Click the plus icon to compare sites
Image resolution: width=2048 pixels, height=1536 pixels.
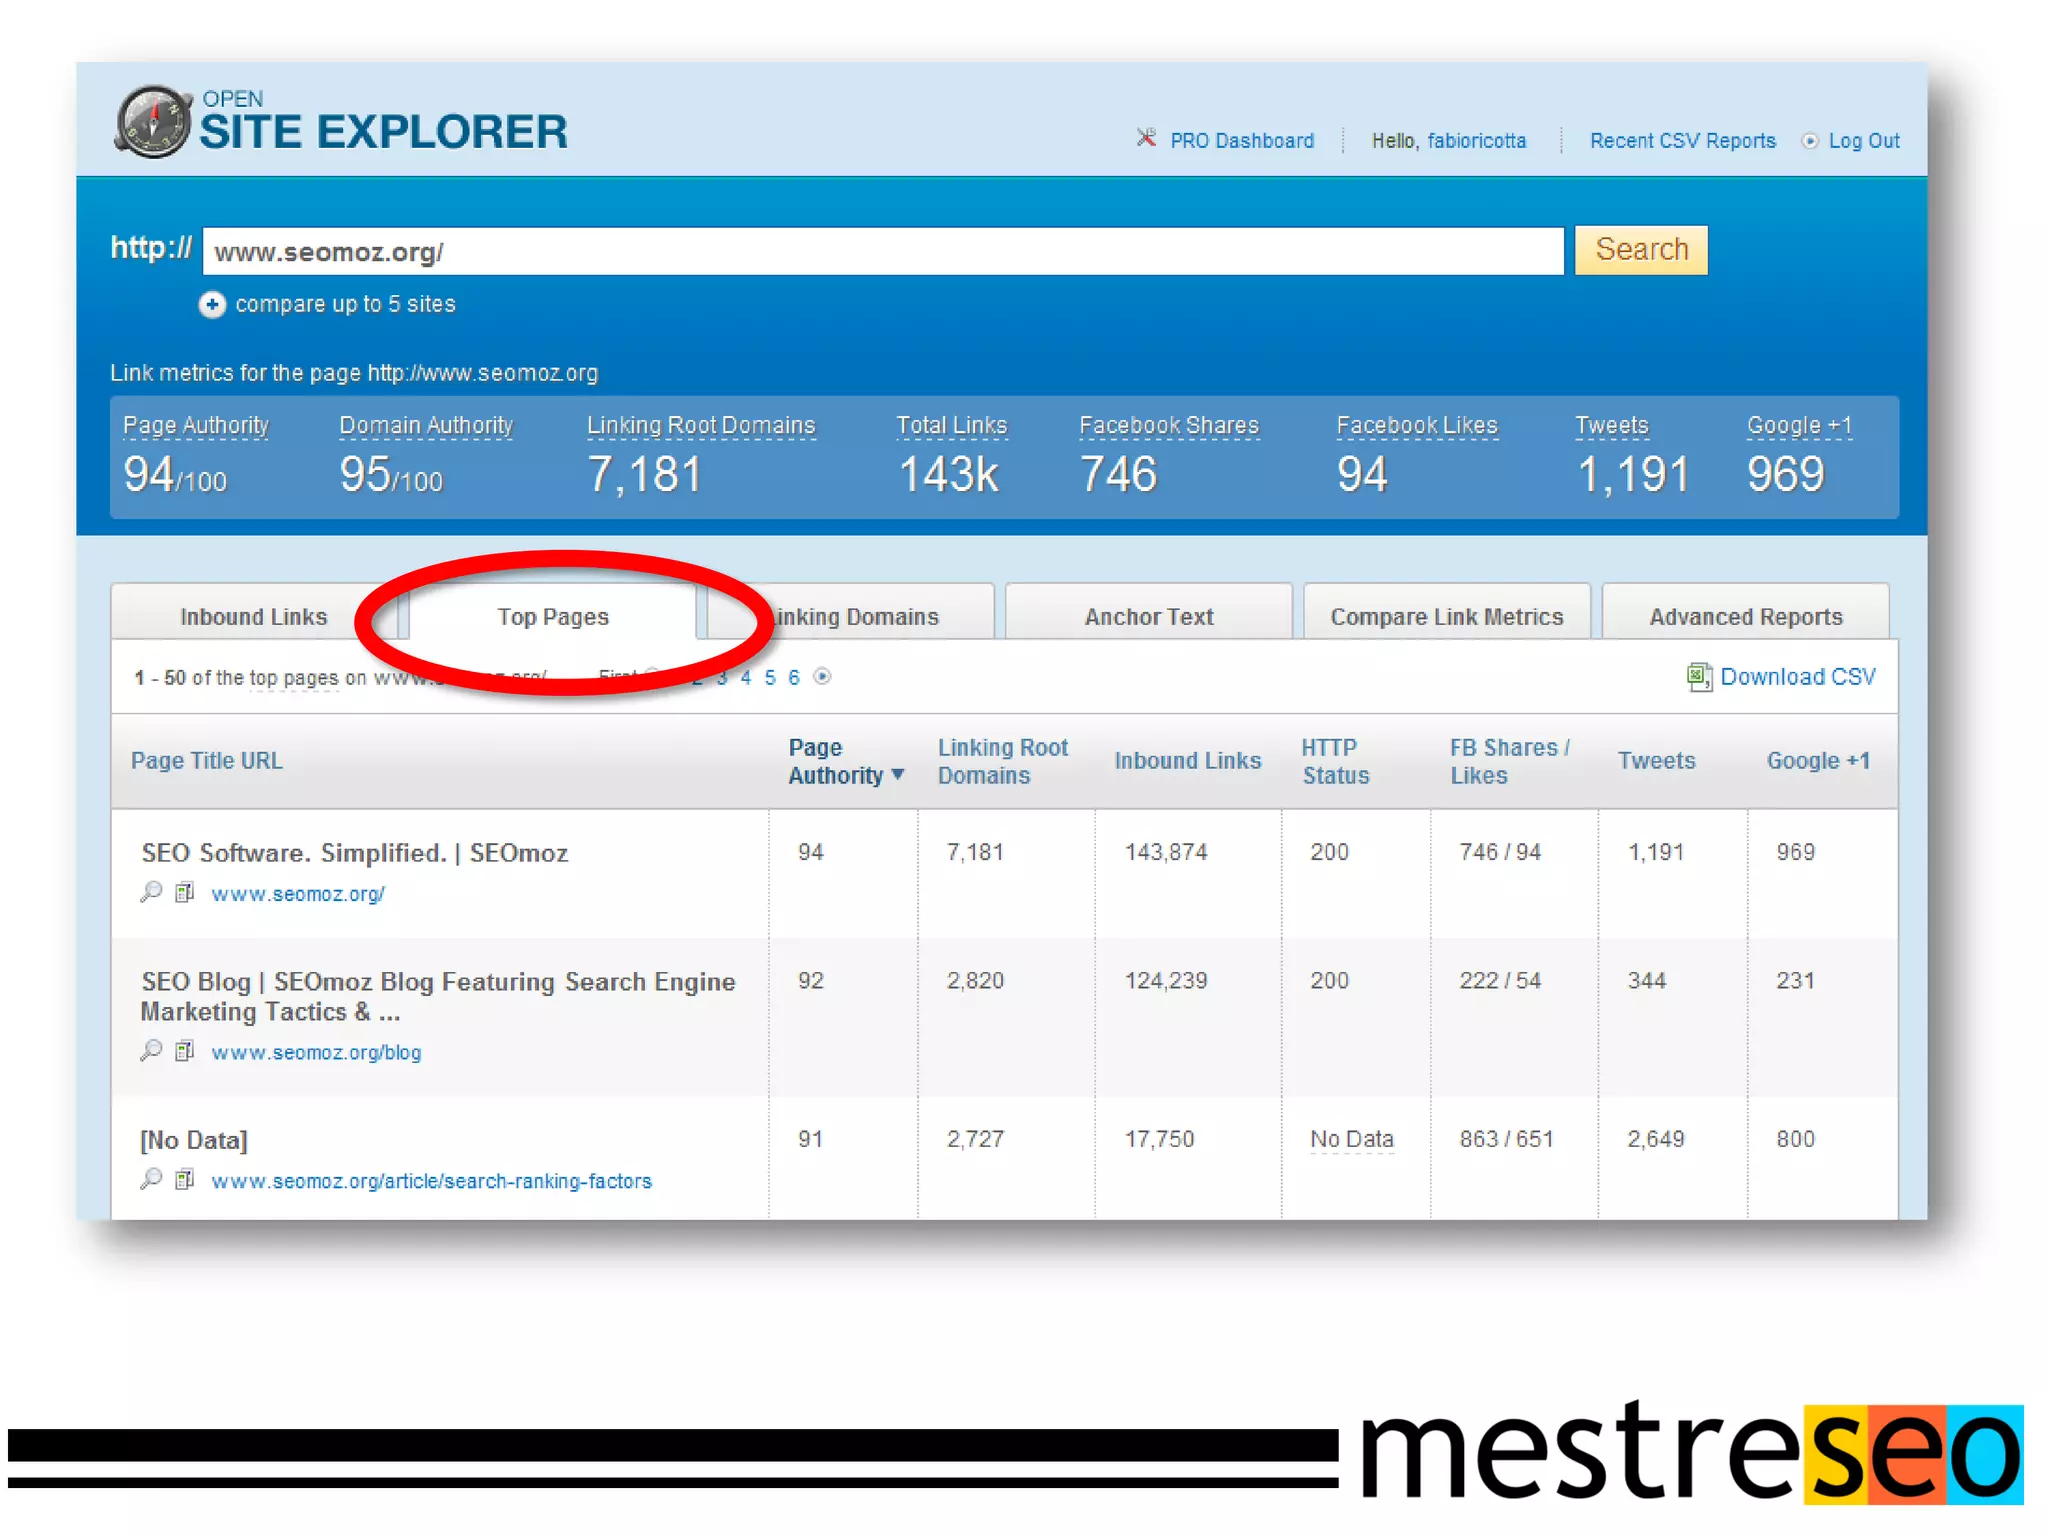[x=212, y=304]
